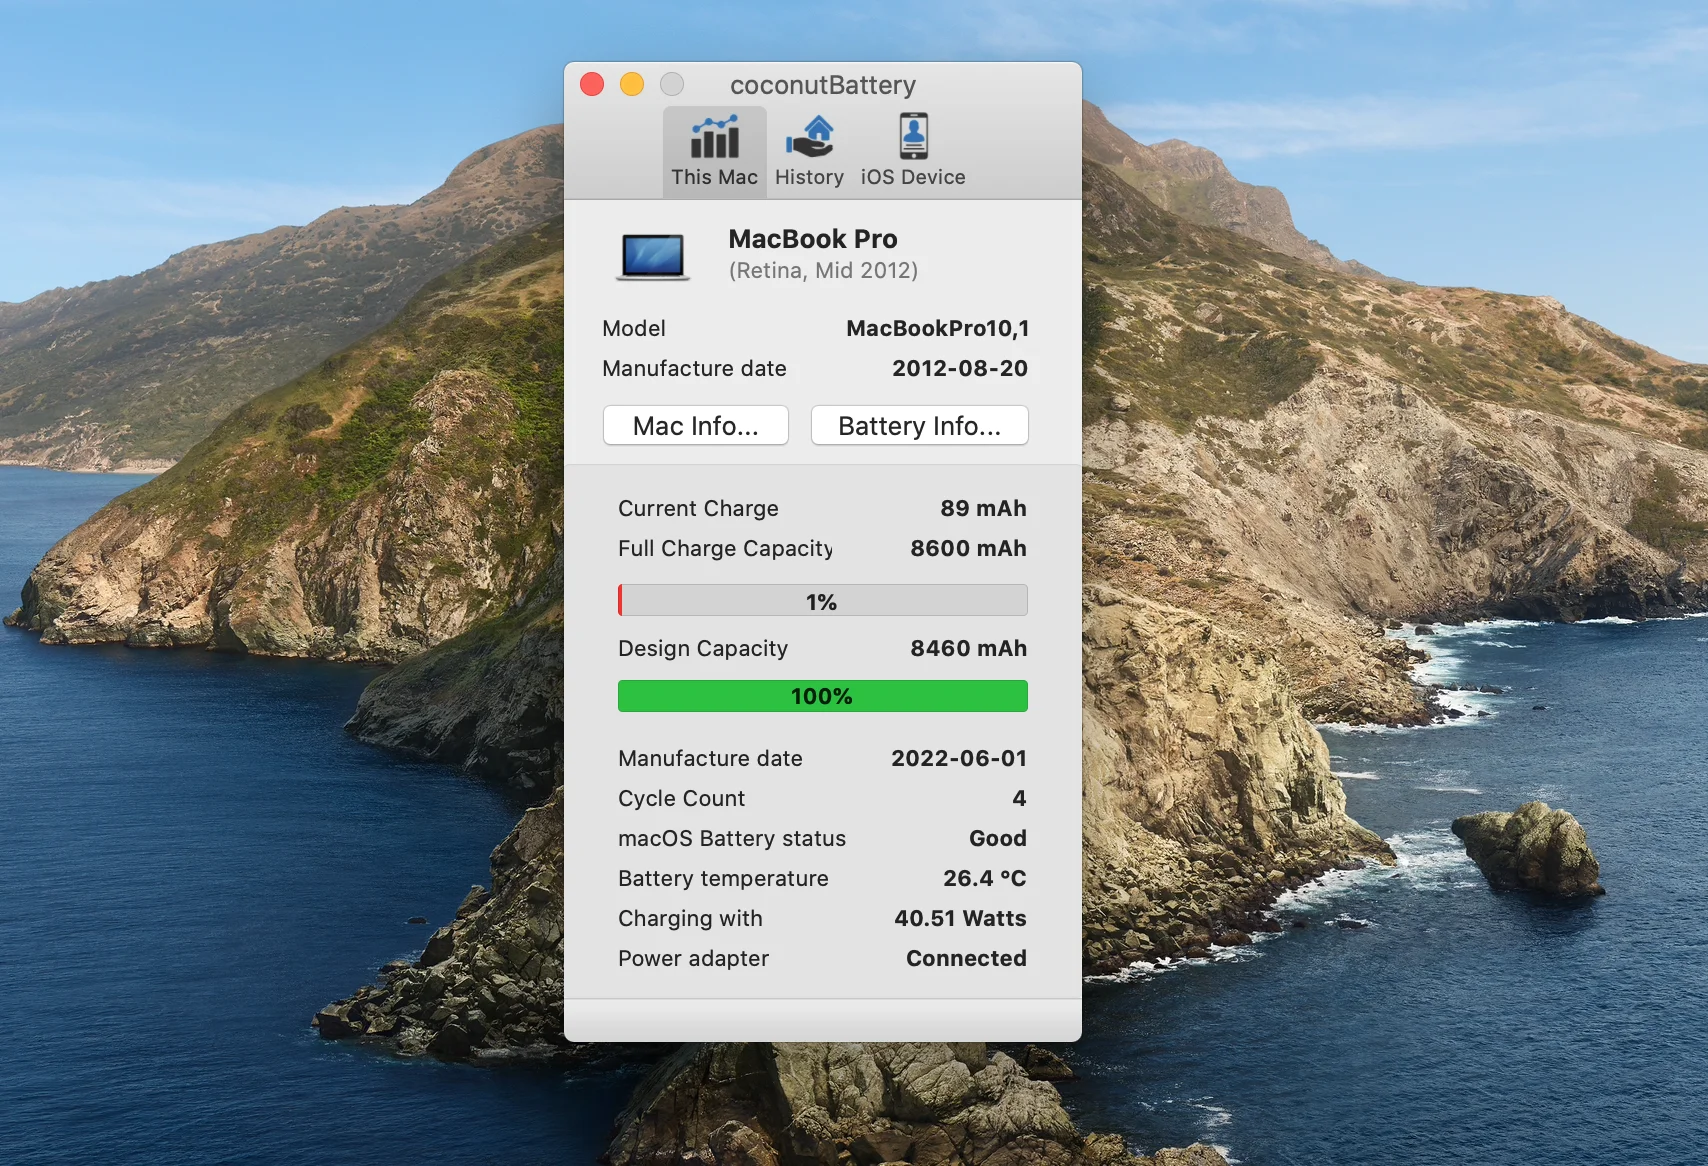Click the coconutBattery window title

point(823,85)
